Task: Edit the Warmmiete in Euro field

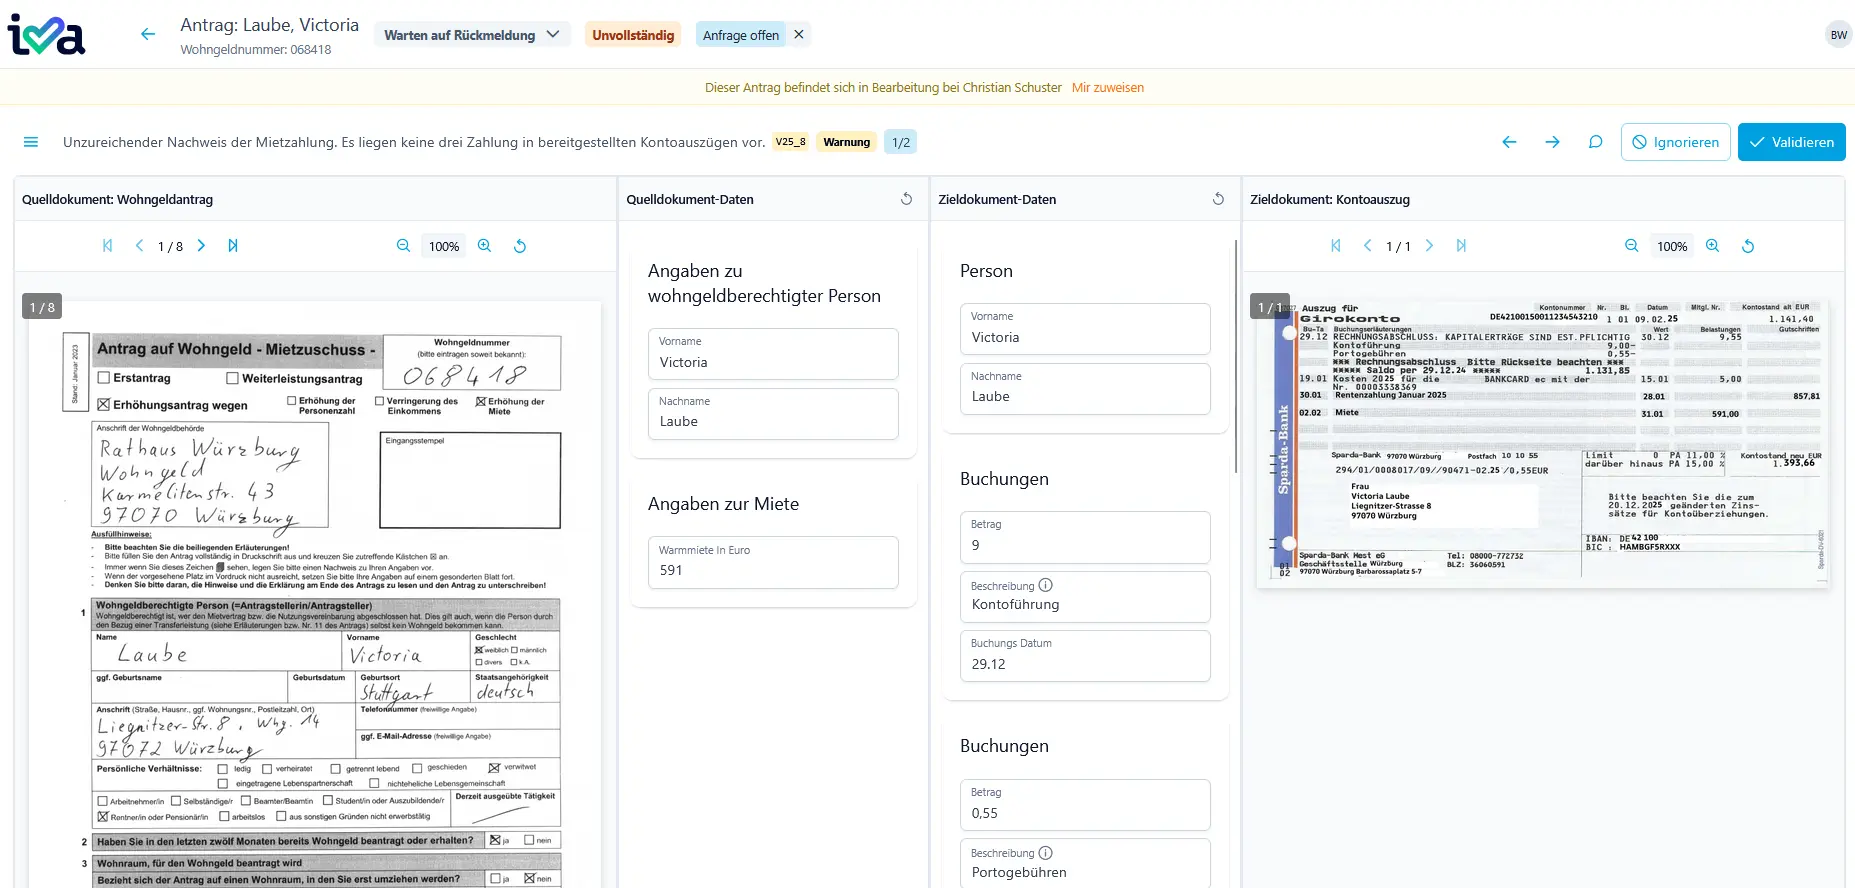Action: click(773, 569)
